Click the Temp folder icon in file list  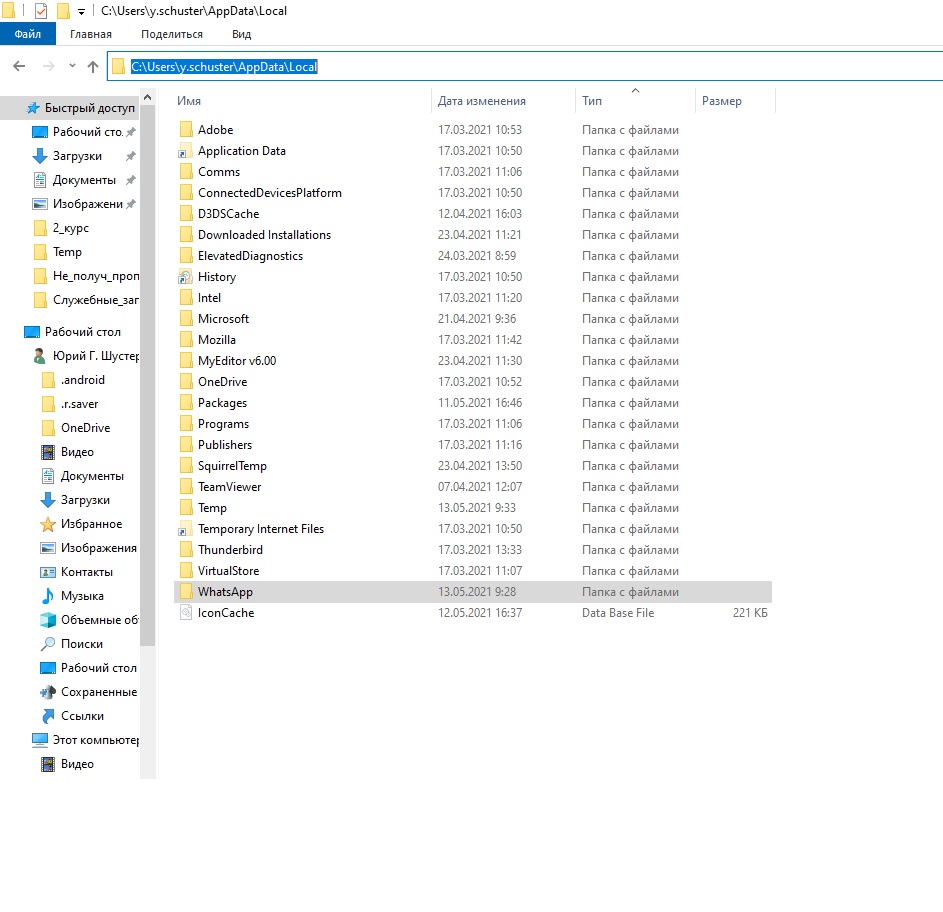(x=186, y=508)
